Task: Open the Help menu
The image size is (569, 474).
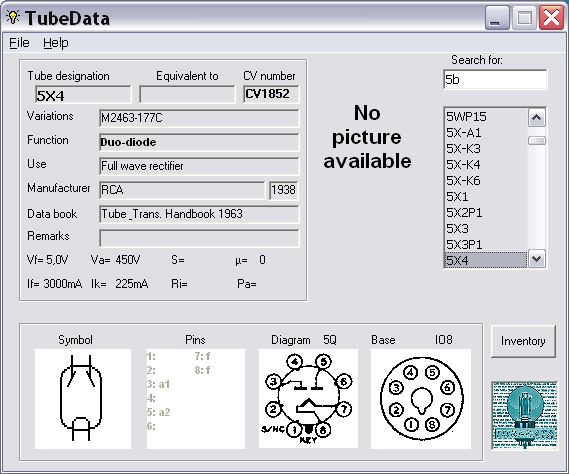Action: 56,43
